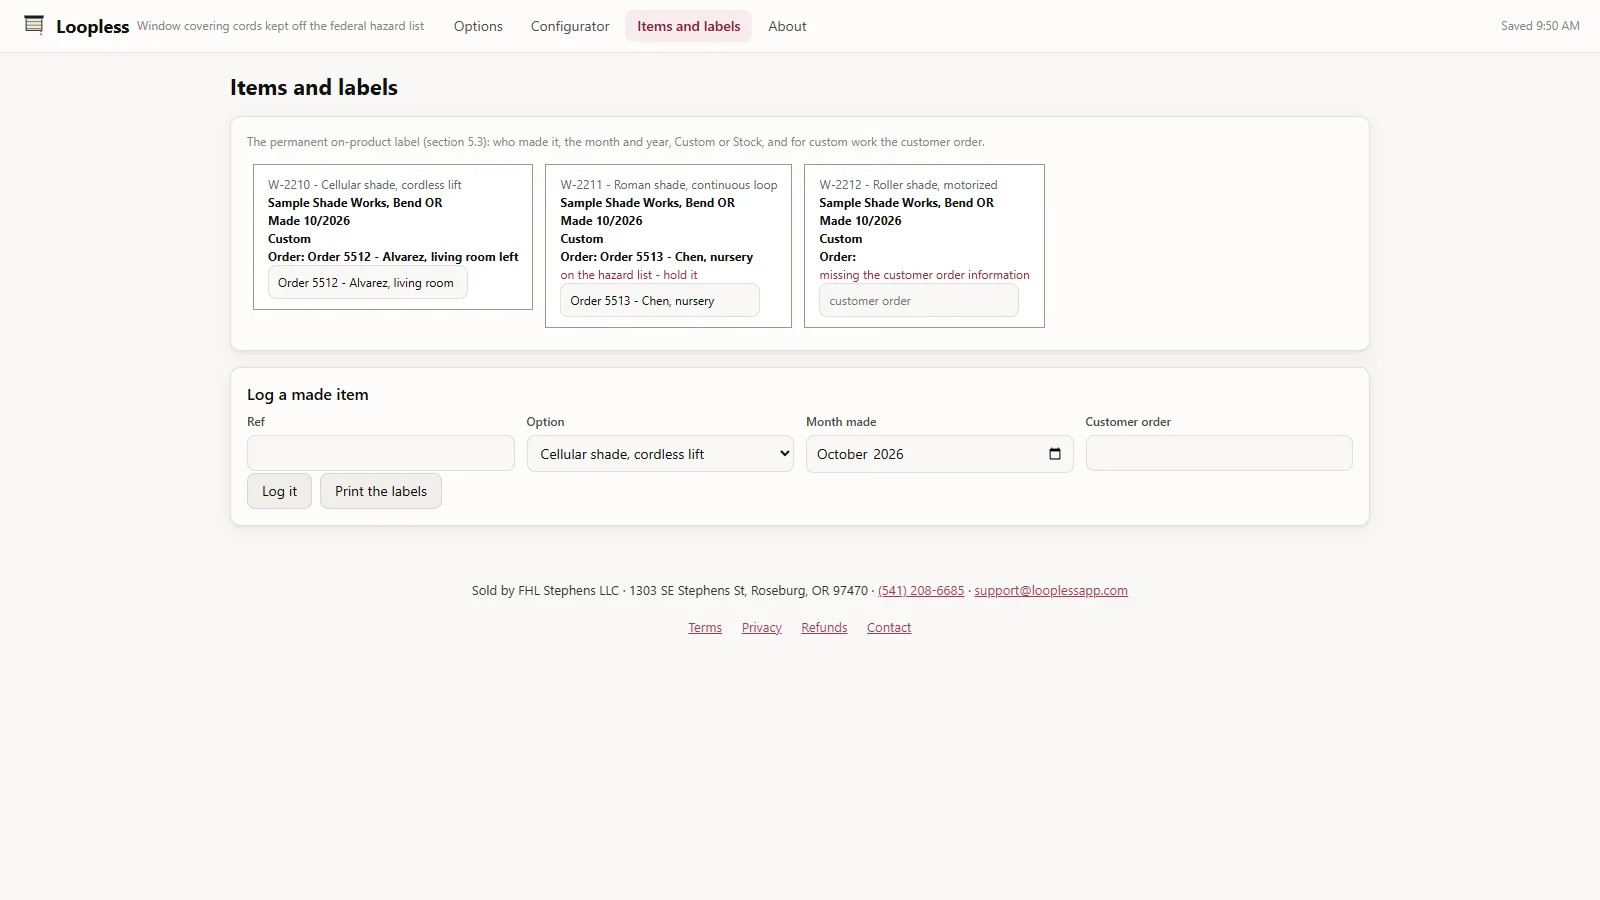This screenshot has height=900, width=1600.
Task: Click the Saved 9:50 AM status text
Action: [1540, 26]
